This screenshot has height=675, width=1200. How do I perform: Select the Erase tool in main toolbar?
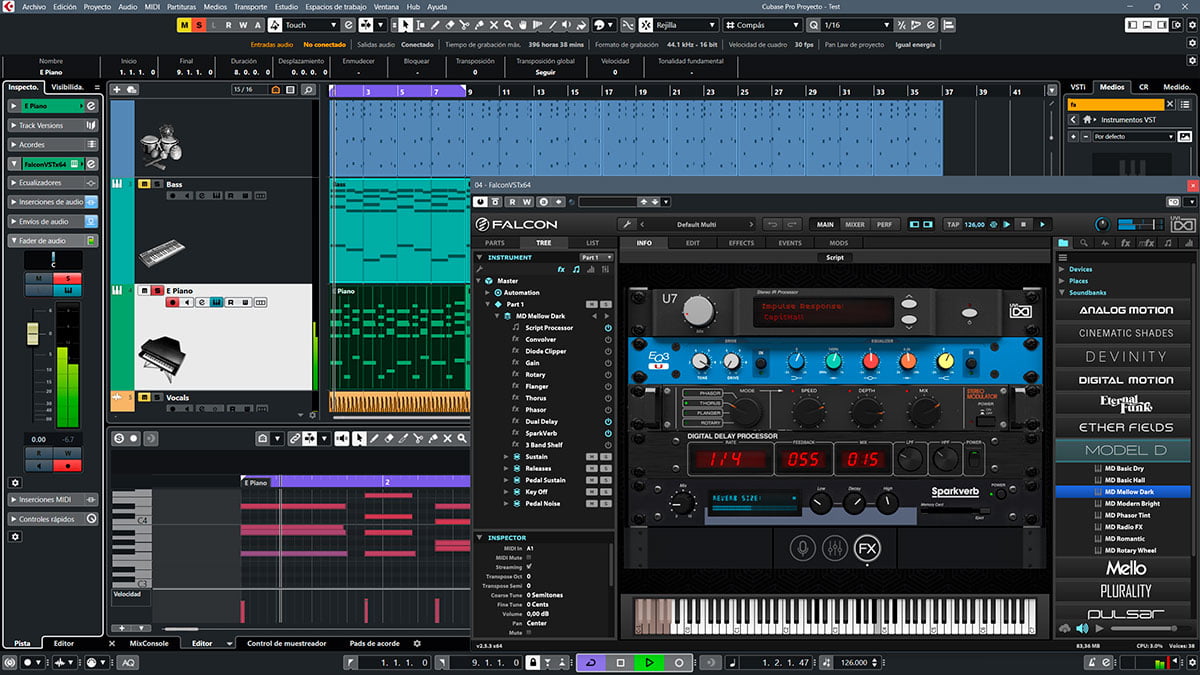(x=449, y=25)
